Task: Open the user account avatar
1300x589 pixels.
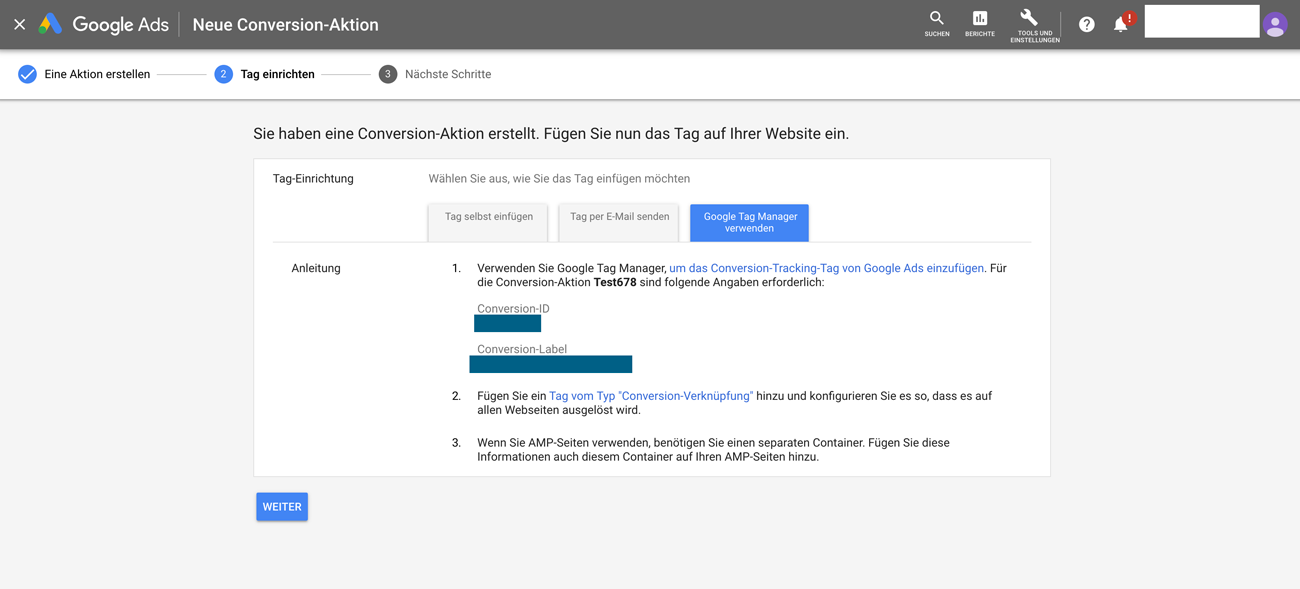Action: [1275, 25]
